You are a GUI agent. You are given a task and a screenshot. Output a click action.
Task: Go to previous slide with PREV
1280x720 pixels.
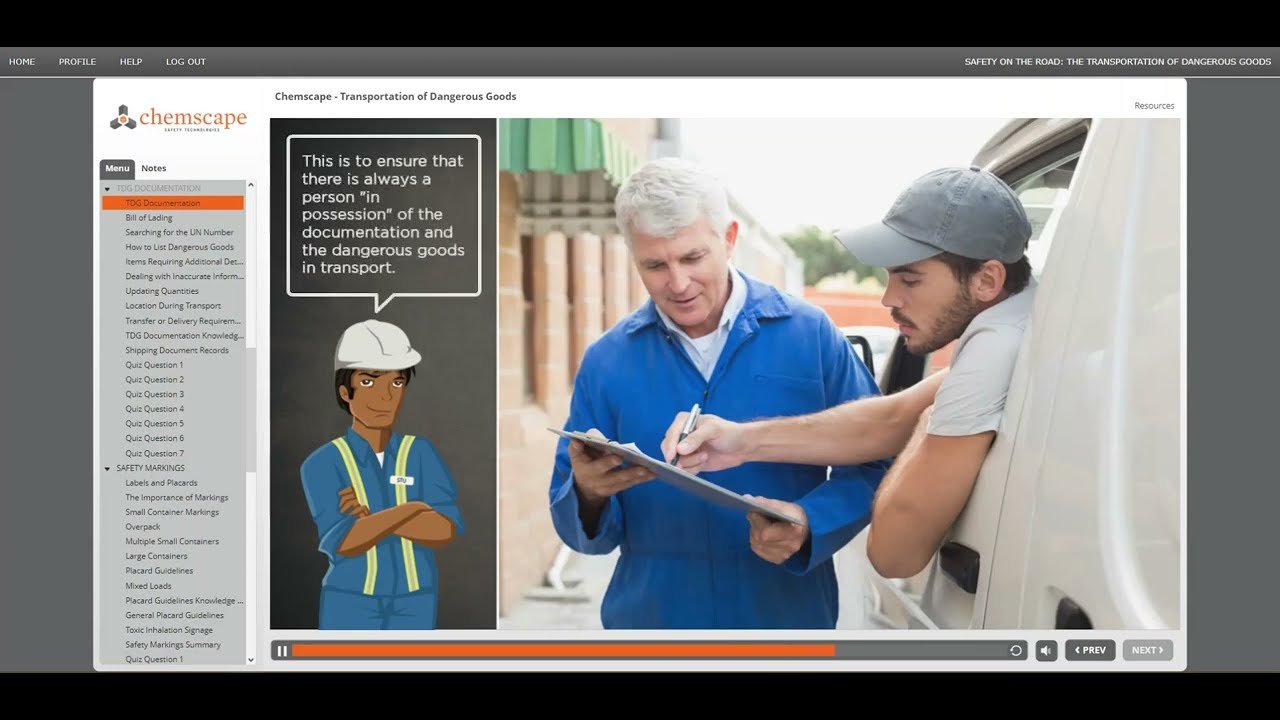1090,651
